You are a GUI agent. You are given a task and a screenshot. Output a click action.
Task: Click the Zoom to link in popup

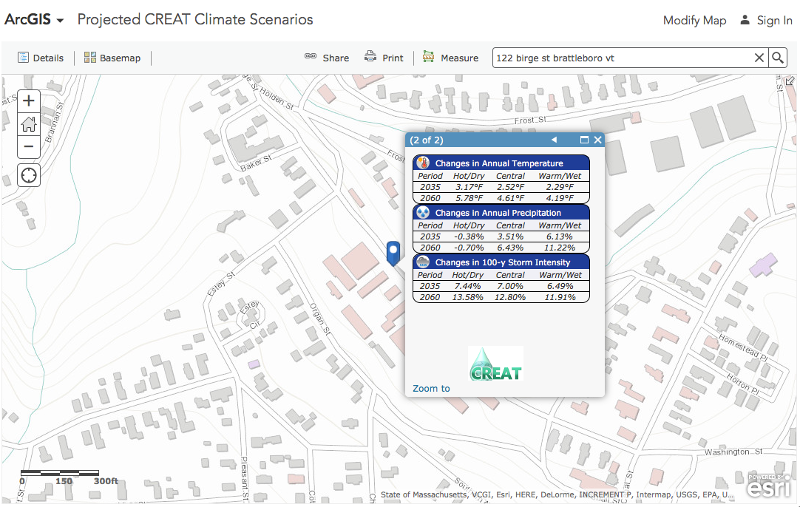pyautogui.click(x=431, y=388)
